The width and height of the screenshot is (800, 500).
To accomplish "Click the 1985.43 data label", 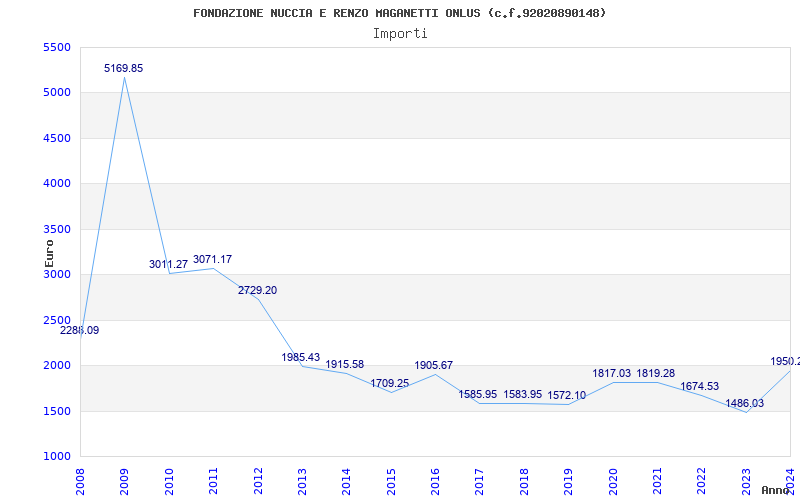I will (301, 357).
